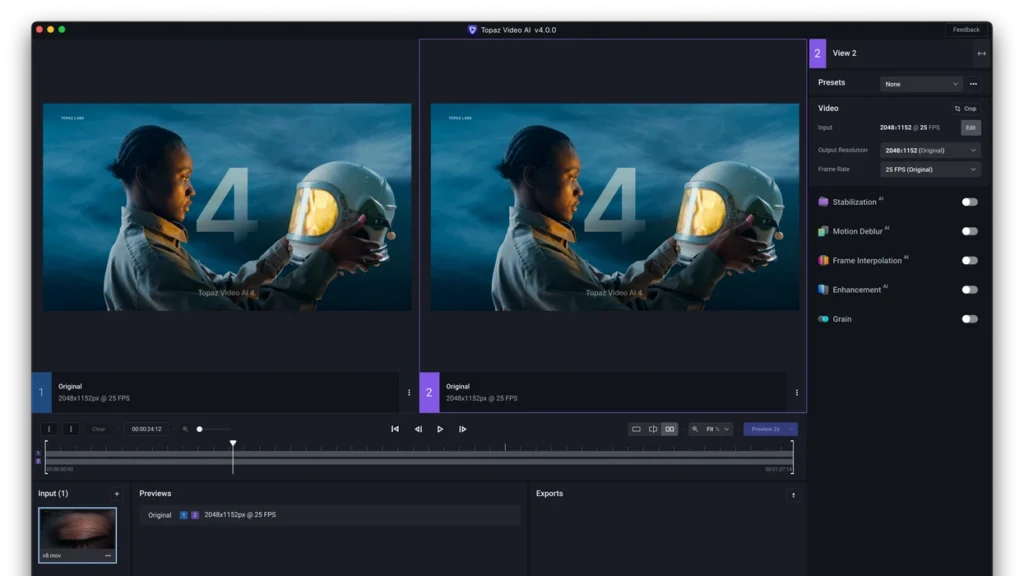Click the "Exports" panel heading
Image resolution: width=1024 pixels, height=576 pixels.
pyautogui.click(x=549, y=494)
